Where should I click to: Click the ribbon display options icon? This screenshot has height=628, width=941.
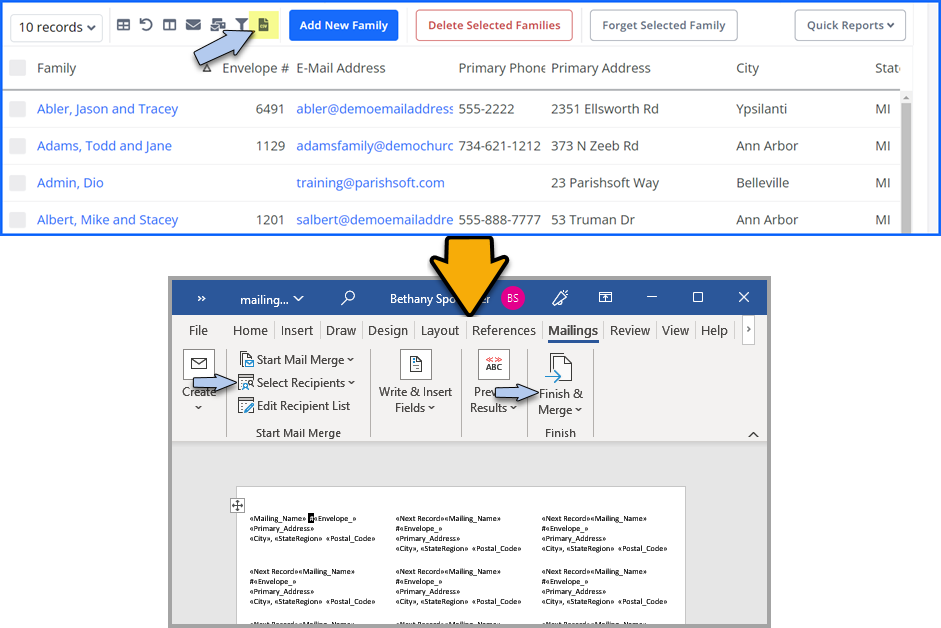606,297
